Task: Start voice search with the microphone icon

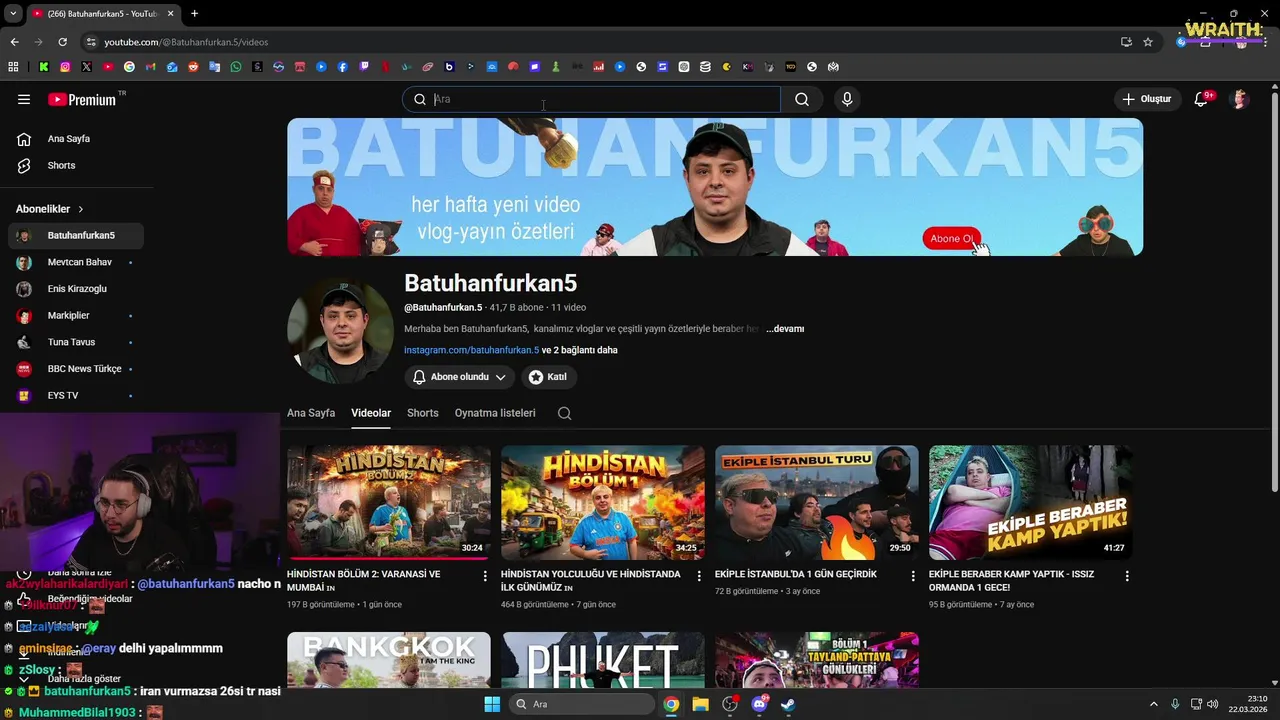Action: pyautogui.click(x=847, y=99)
